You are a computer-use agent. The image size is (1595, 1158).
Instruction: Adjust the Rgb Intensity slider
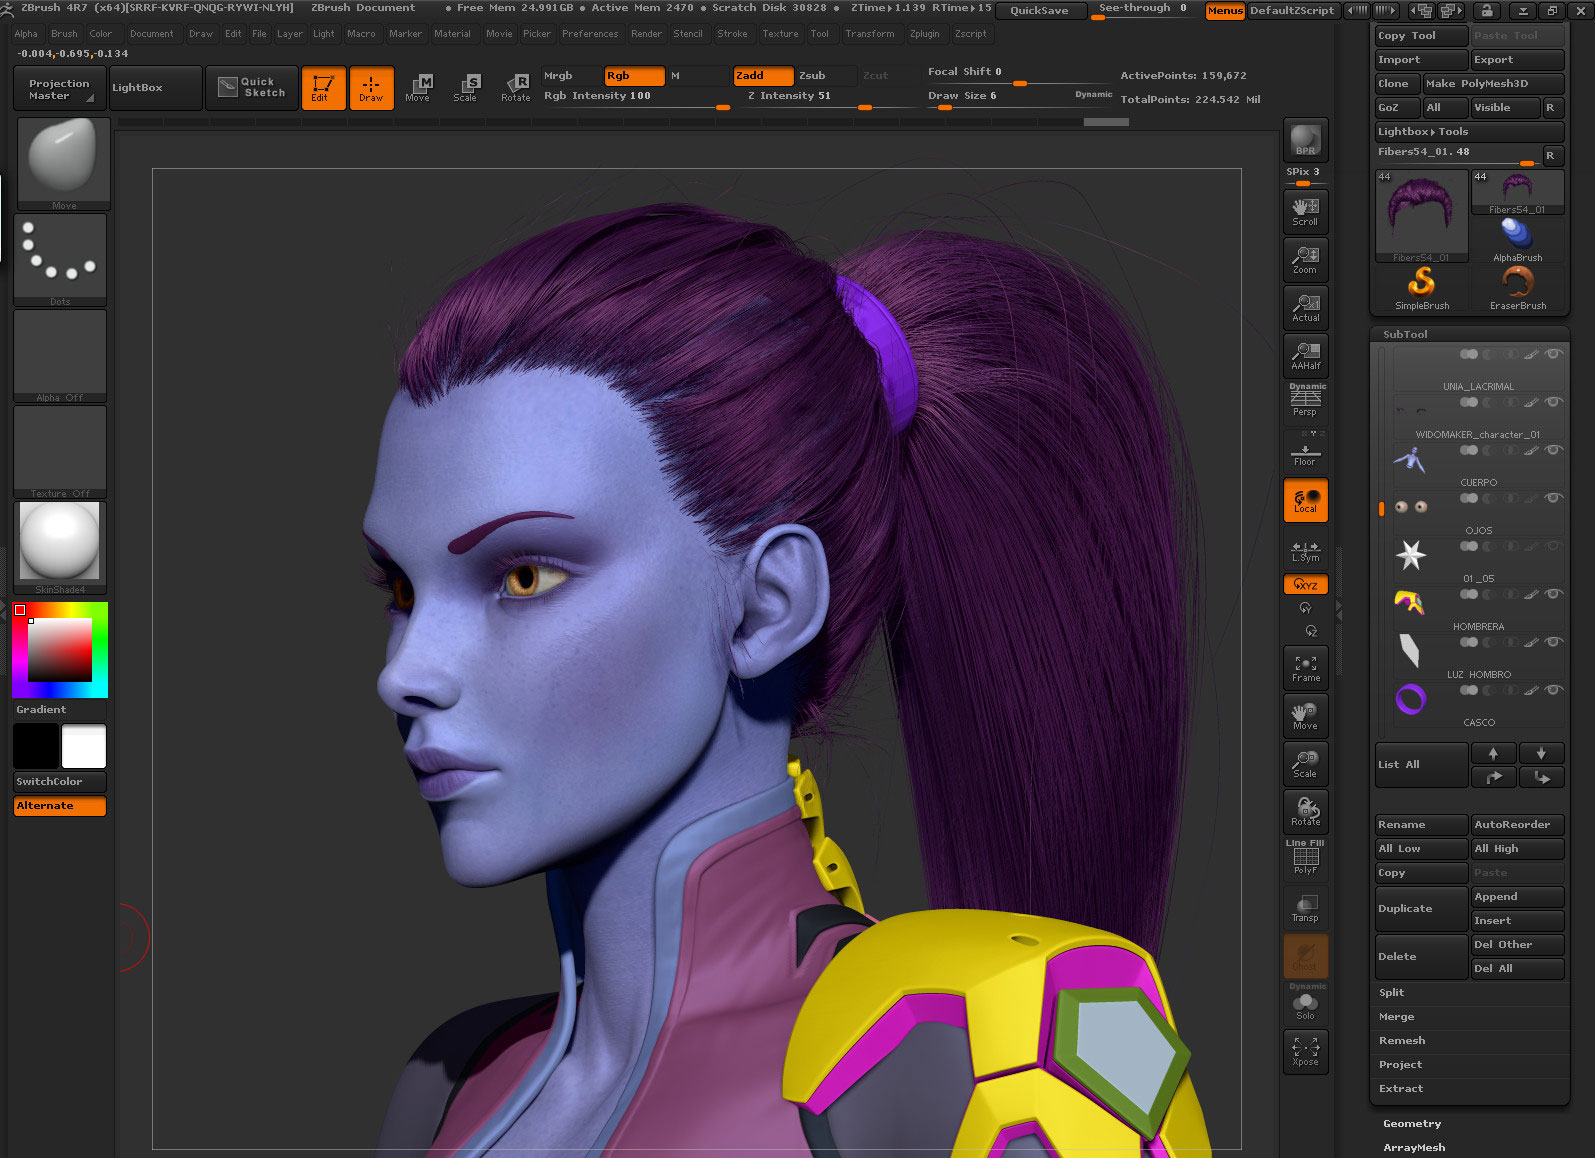pos(636,97)
